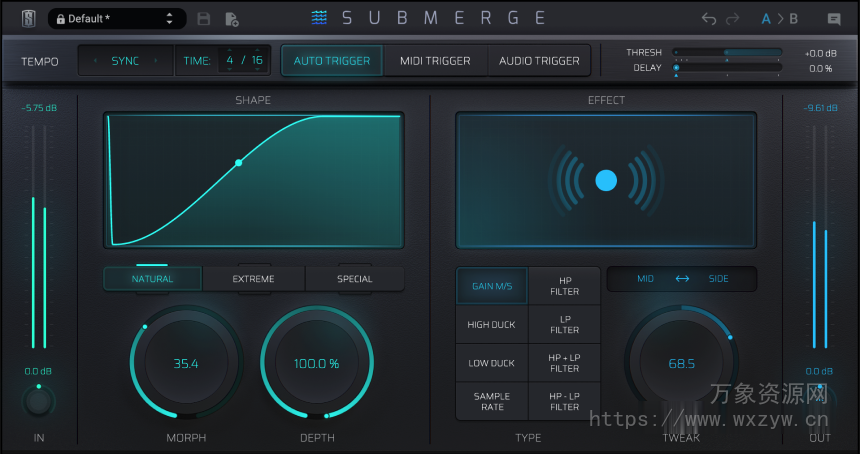860x454 pixels.
Task: Click the TYPE label
Action: point(528,438)
